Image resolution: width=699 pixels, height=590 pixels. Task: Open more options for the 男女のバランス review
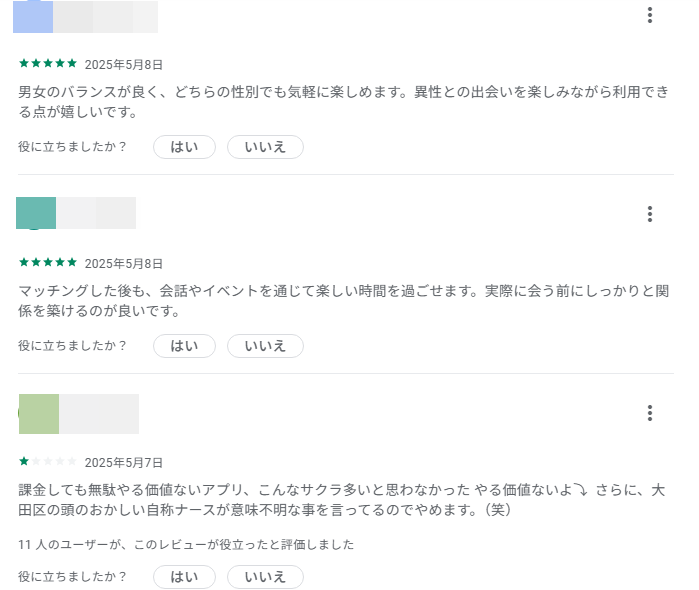click(x=650, y=15)
